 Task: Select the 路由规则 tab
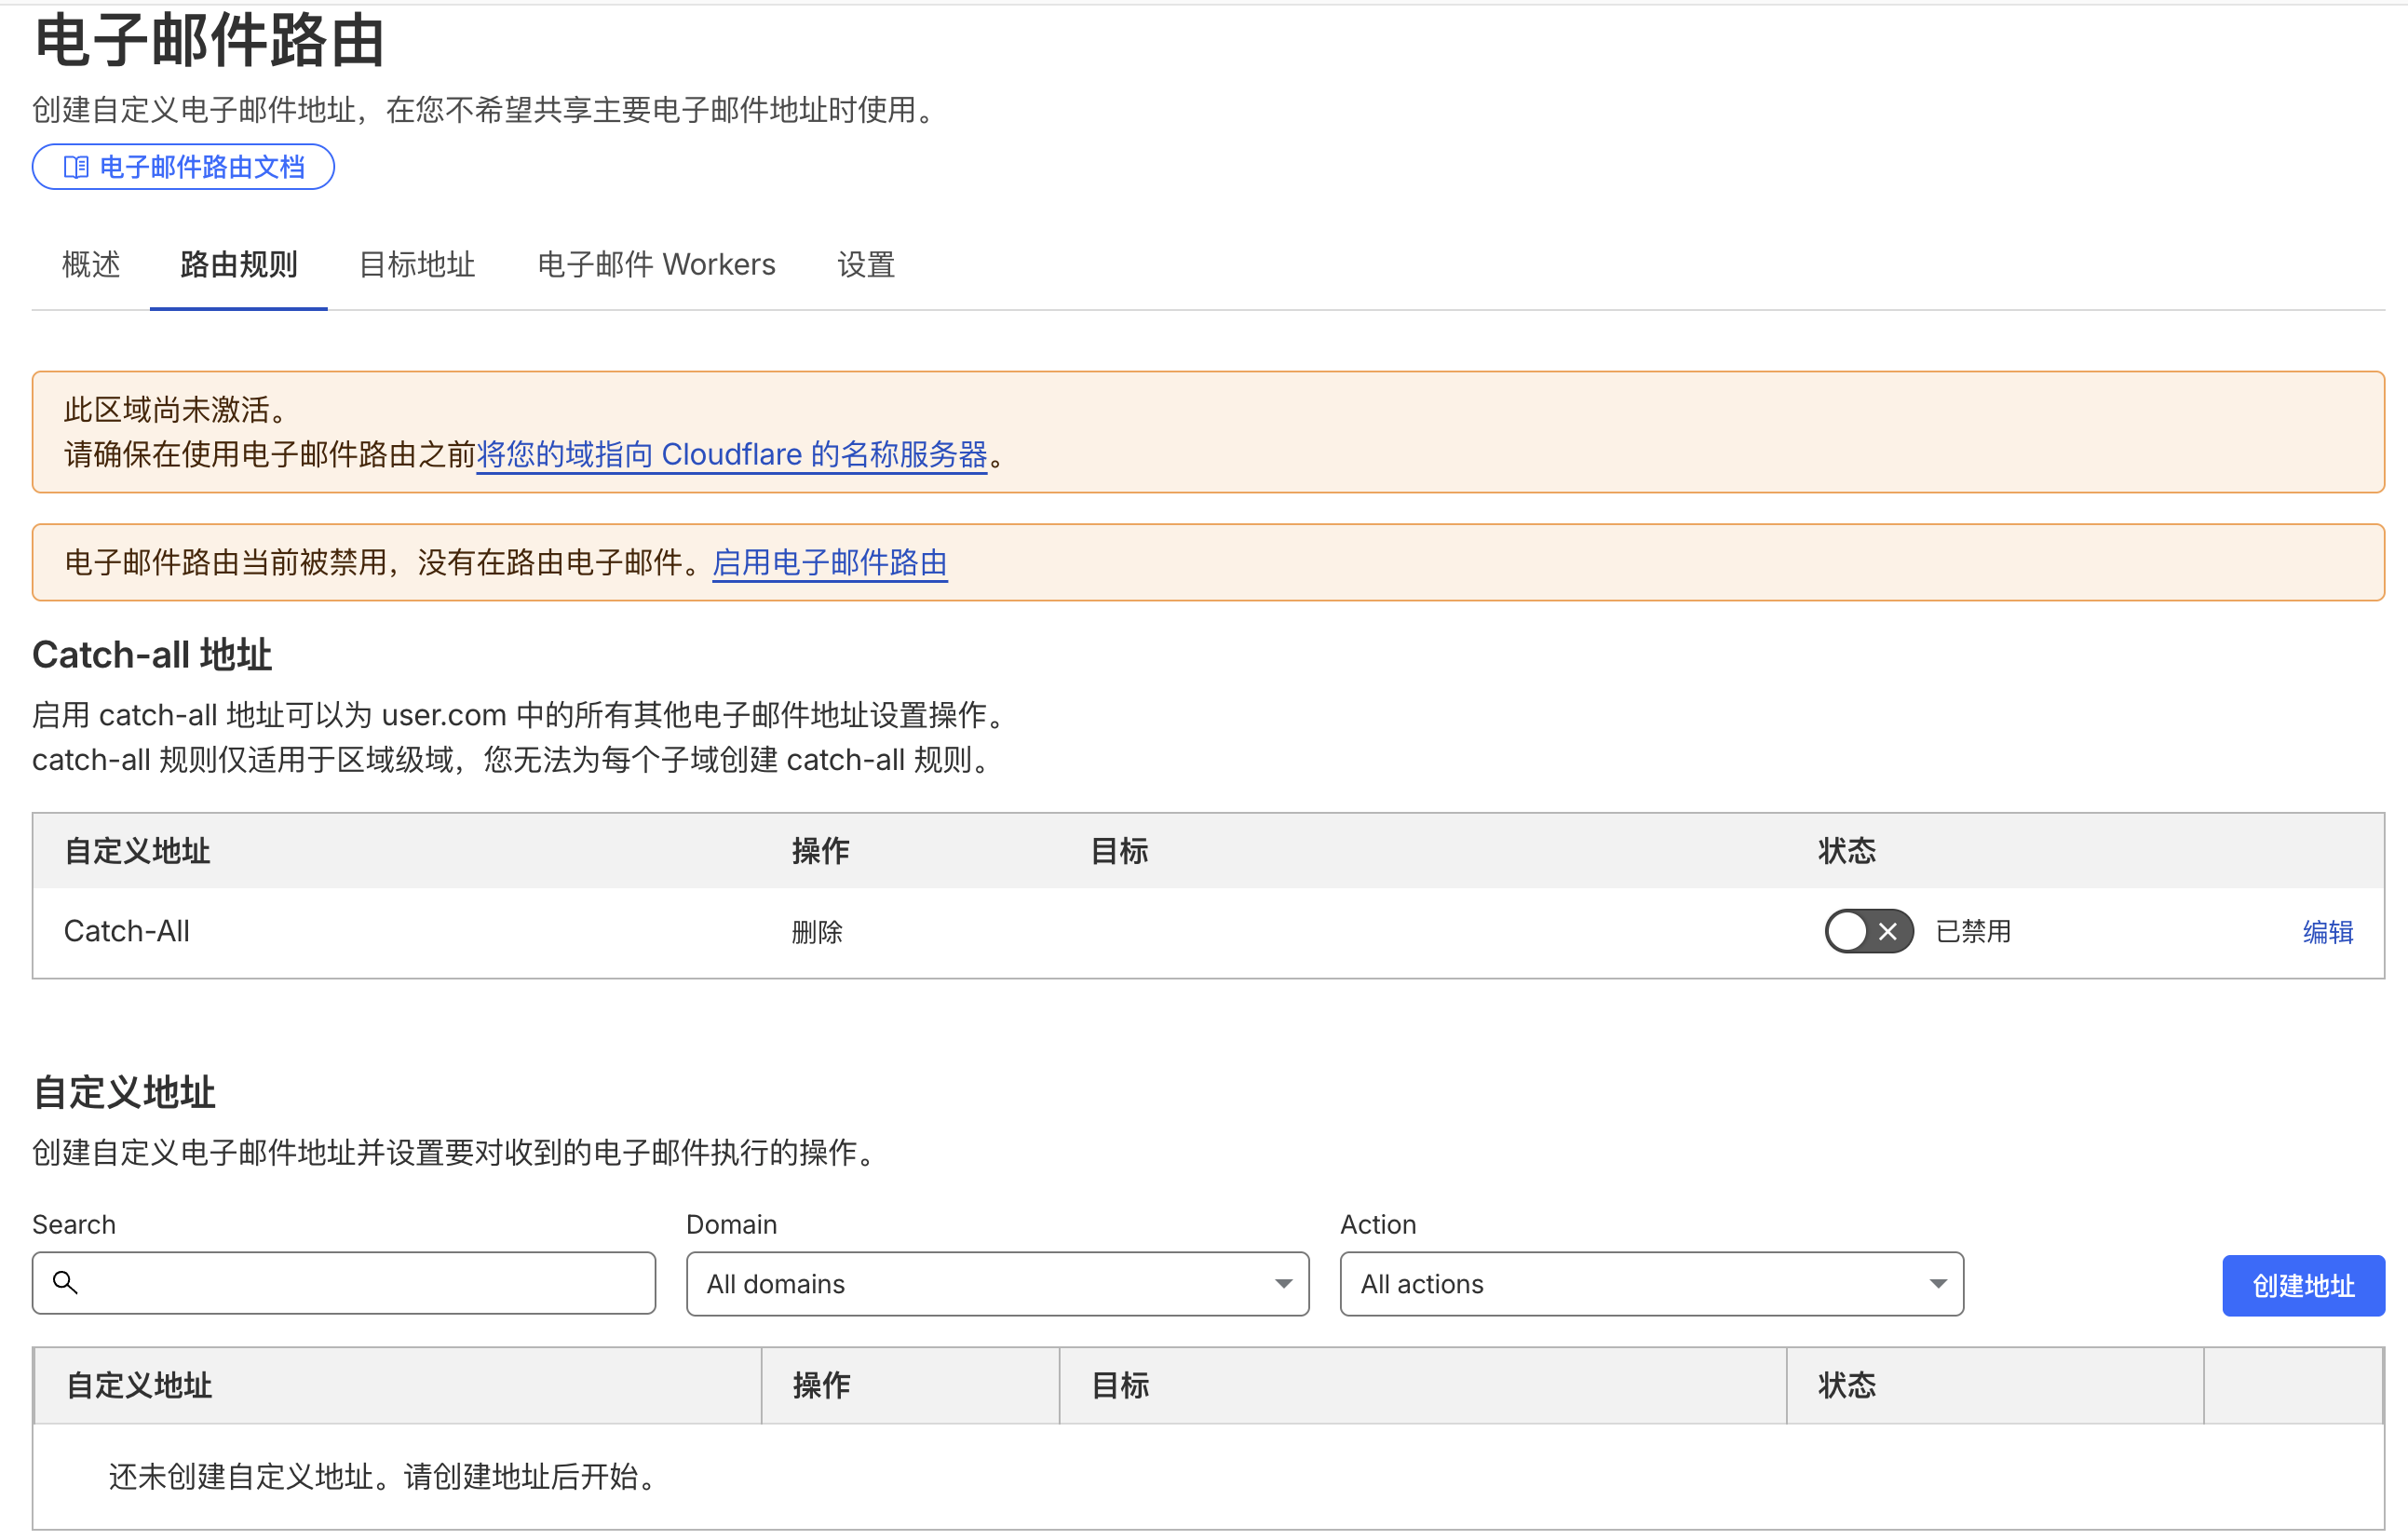(x=238, y=264)
